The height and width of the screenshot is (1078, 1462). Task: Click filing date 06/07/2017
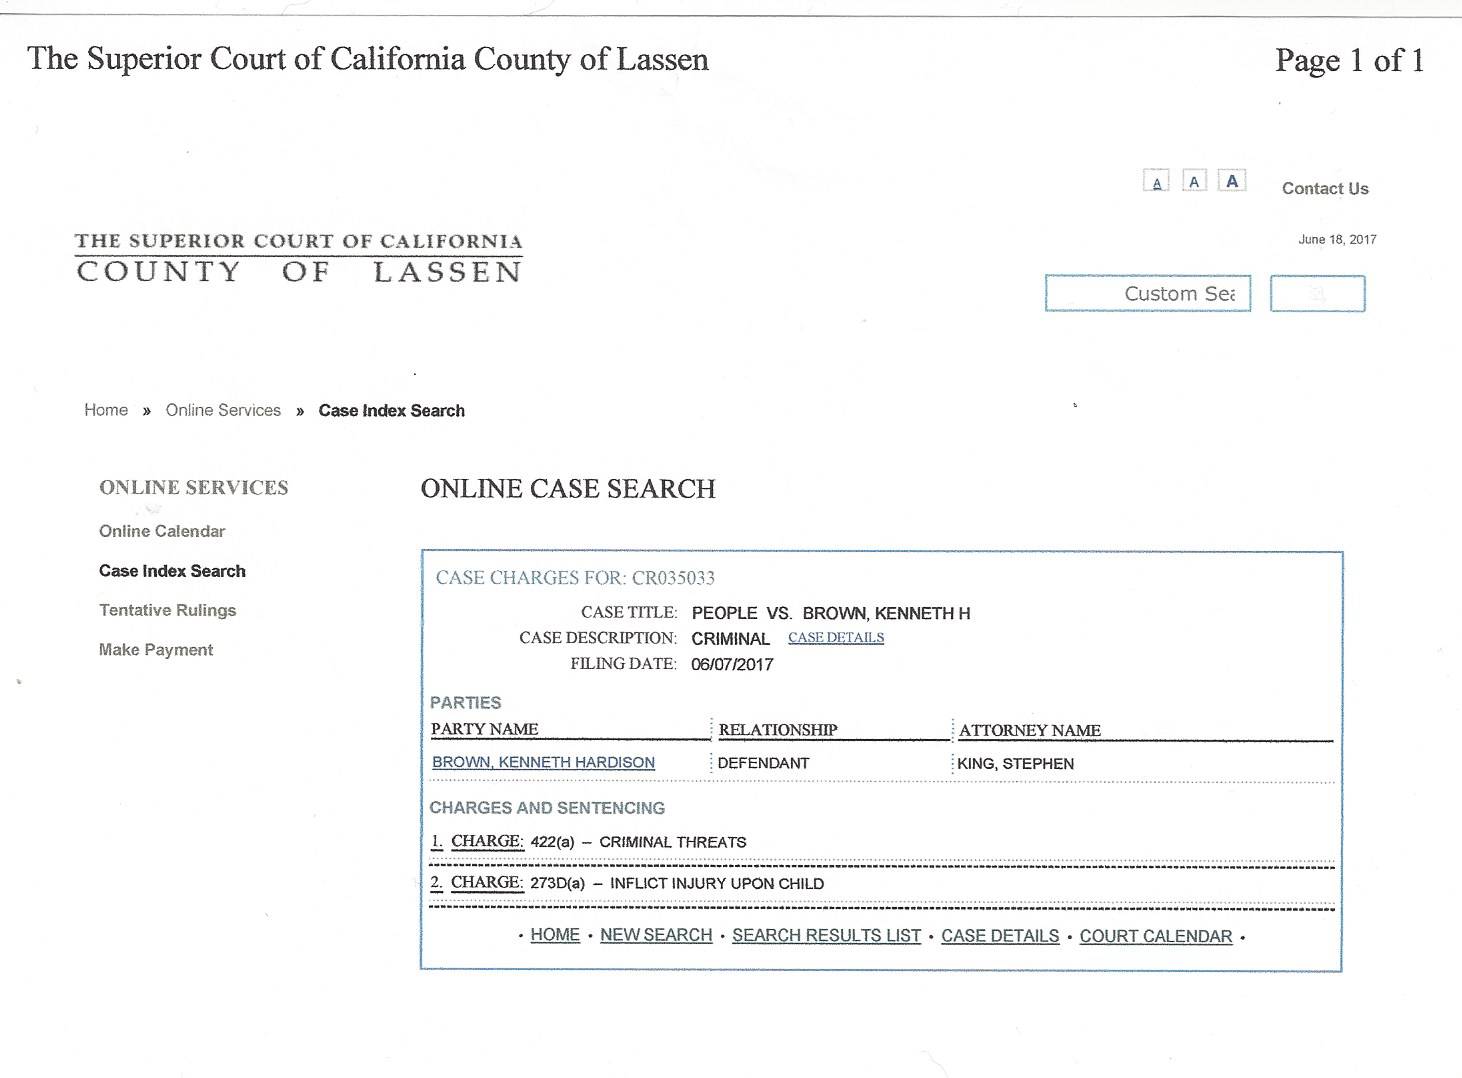pos(732,665)
